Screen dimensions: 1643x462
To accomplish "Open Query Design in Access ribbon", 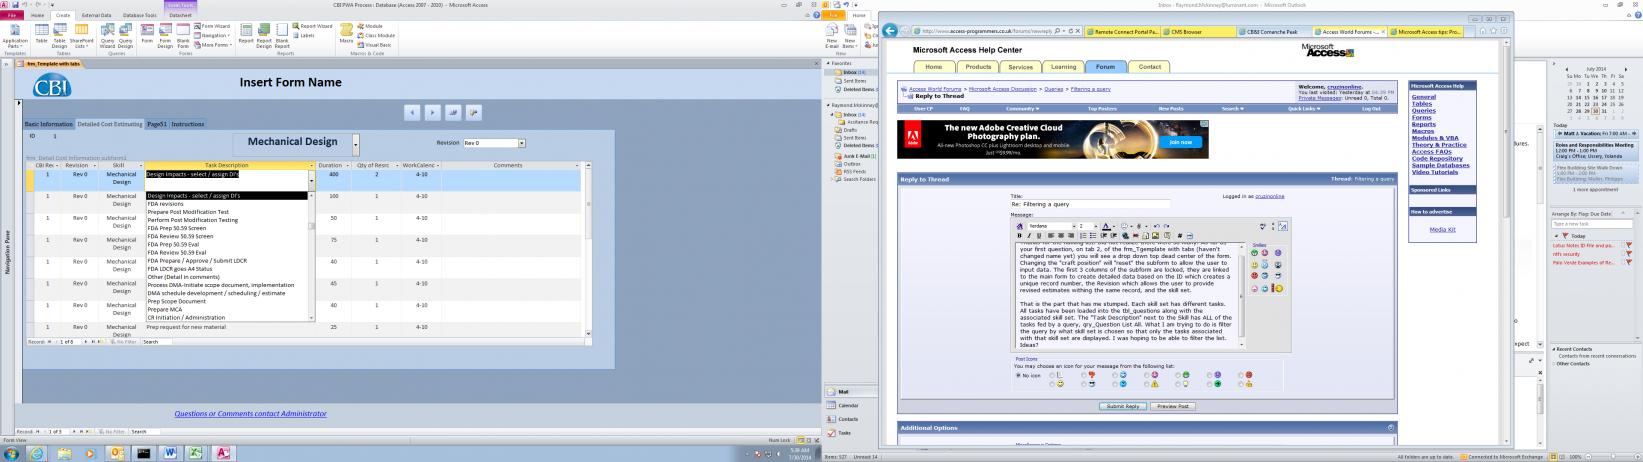I will click(x=125, y=36).
